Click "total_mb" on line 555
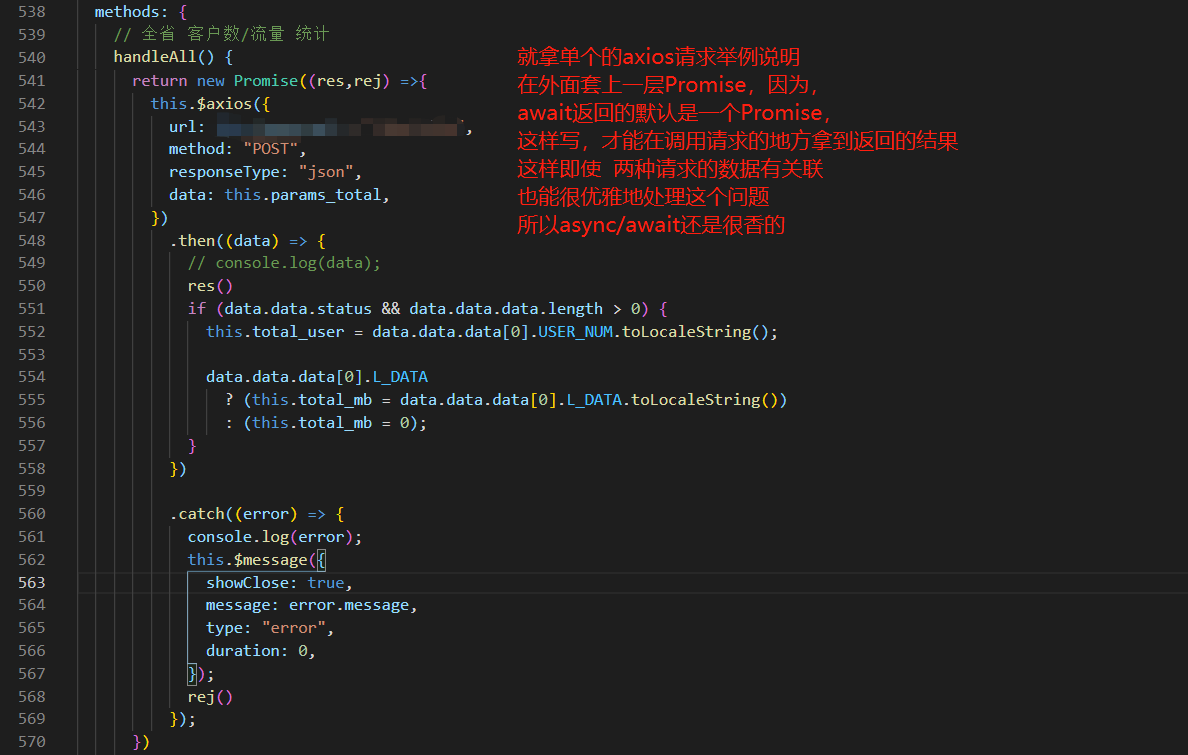This screenshot has width=1188, height=755. [x=336, y=399]
